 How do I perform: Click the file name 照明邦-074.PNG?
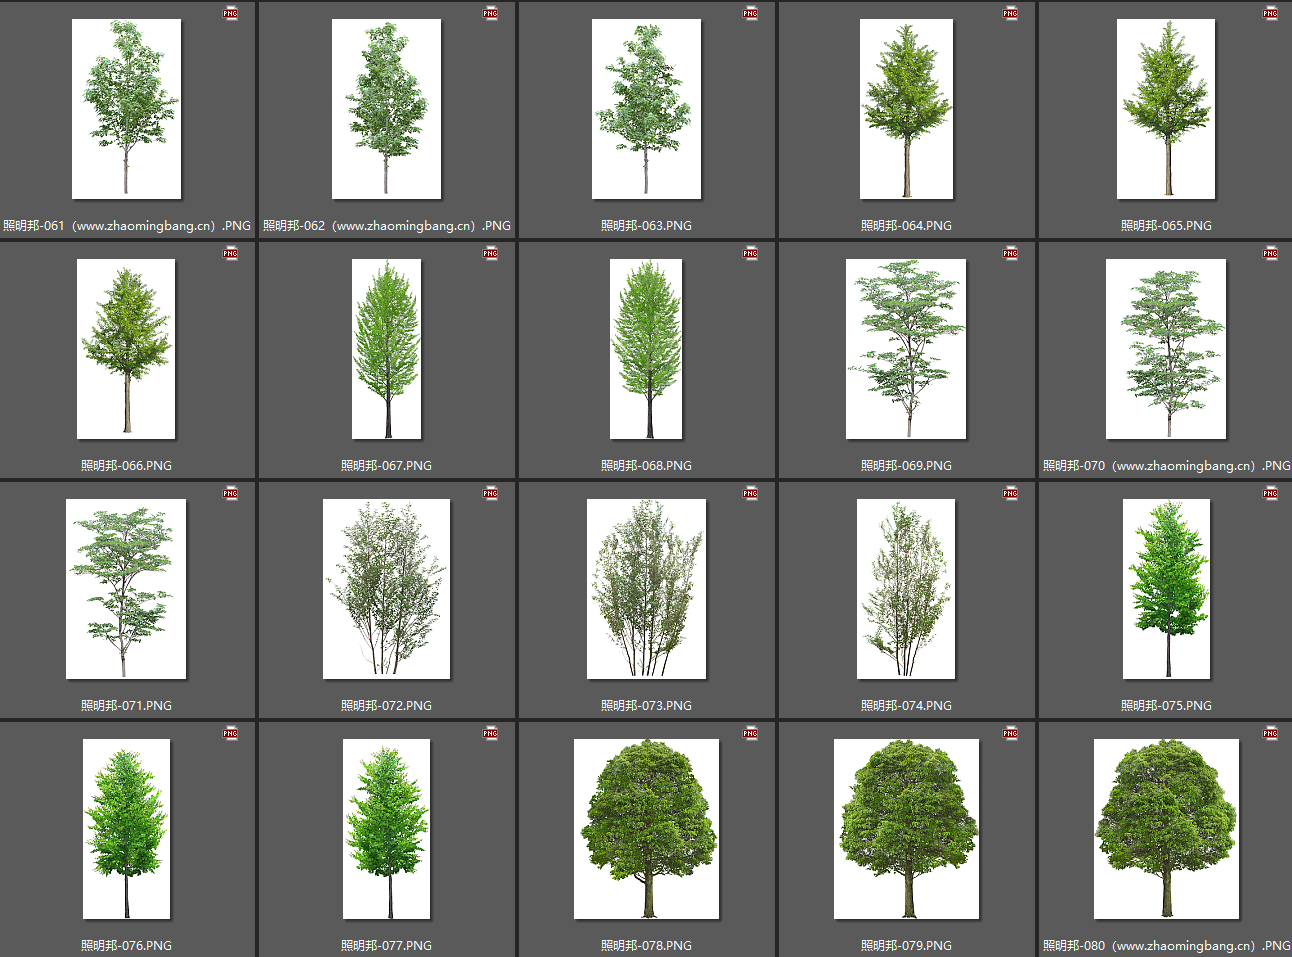tap(906, 706)
